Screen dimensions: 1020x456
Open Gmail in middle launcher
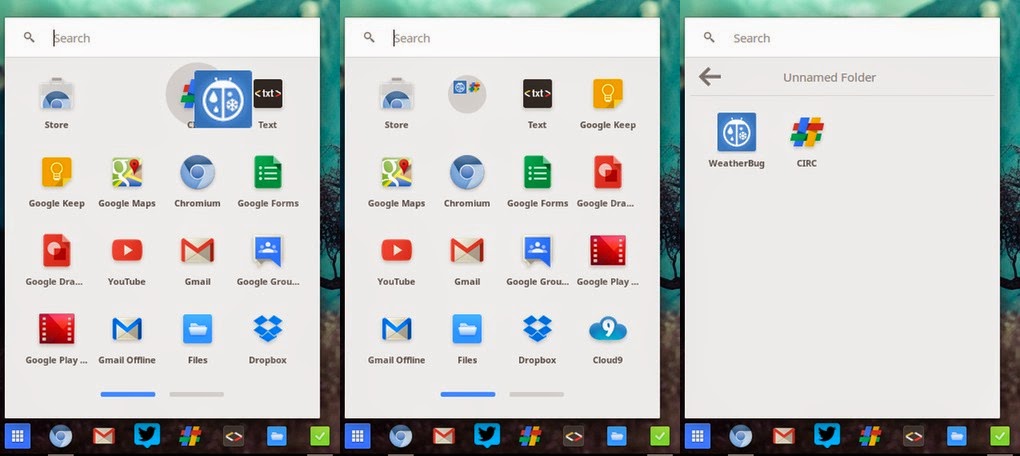point(466,250)
